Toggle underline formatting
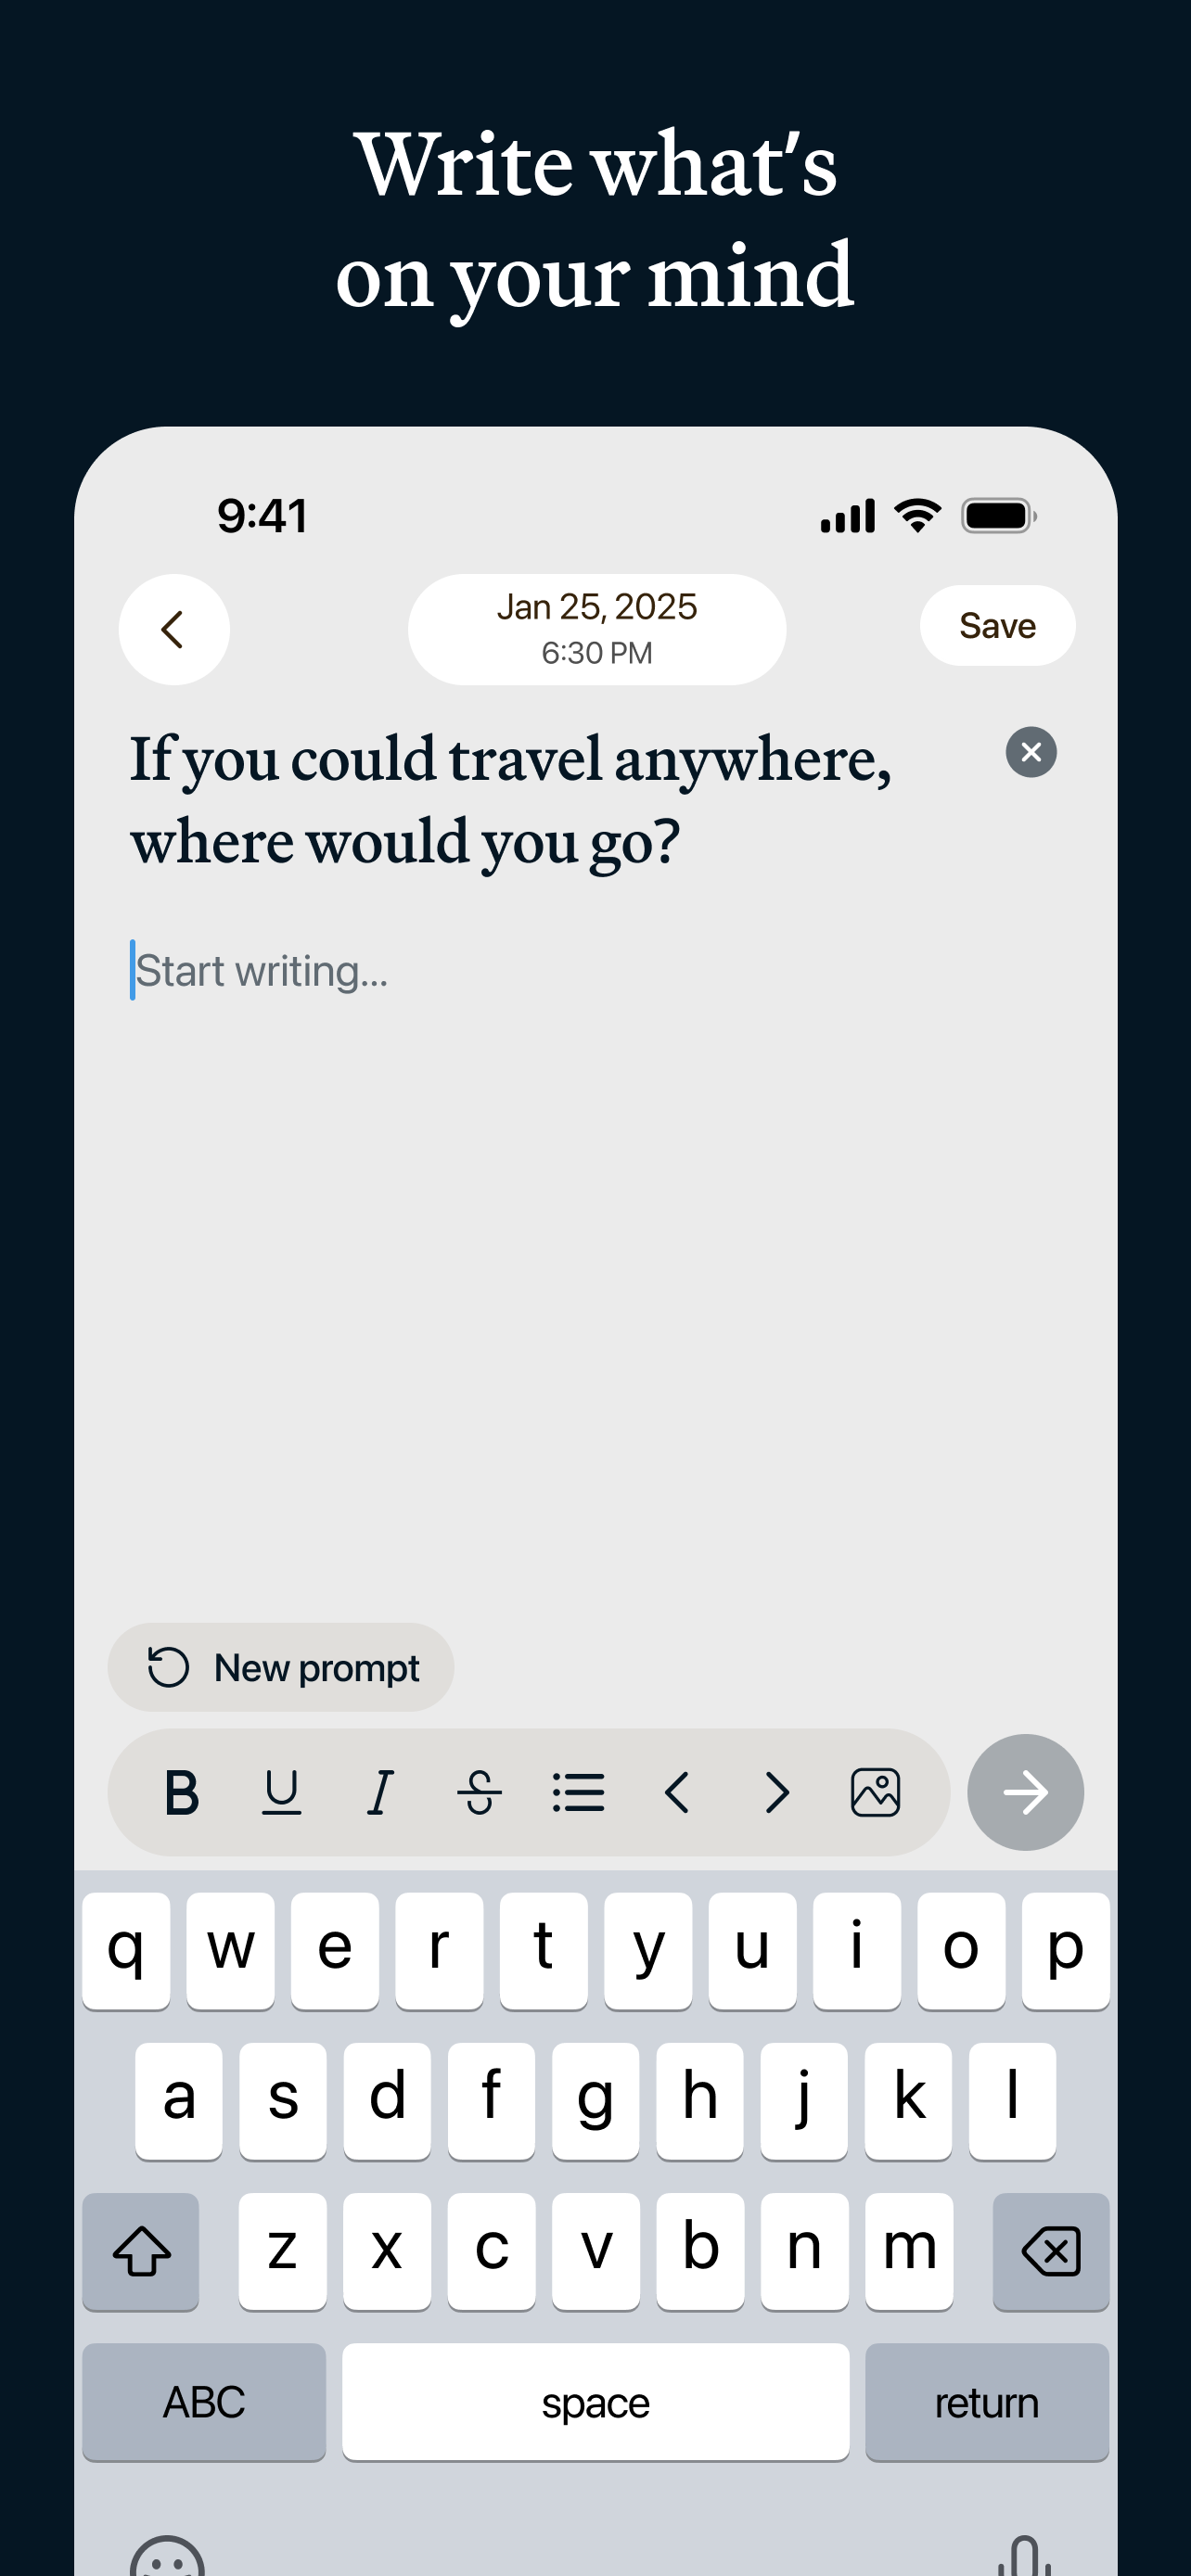Viewport: 1191px width, 2576px height. (x=281, y=1792)
